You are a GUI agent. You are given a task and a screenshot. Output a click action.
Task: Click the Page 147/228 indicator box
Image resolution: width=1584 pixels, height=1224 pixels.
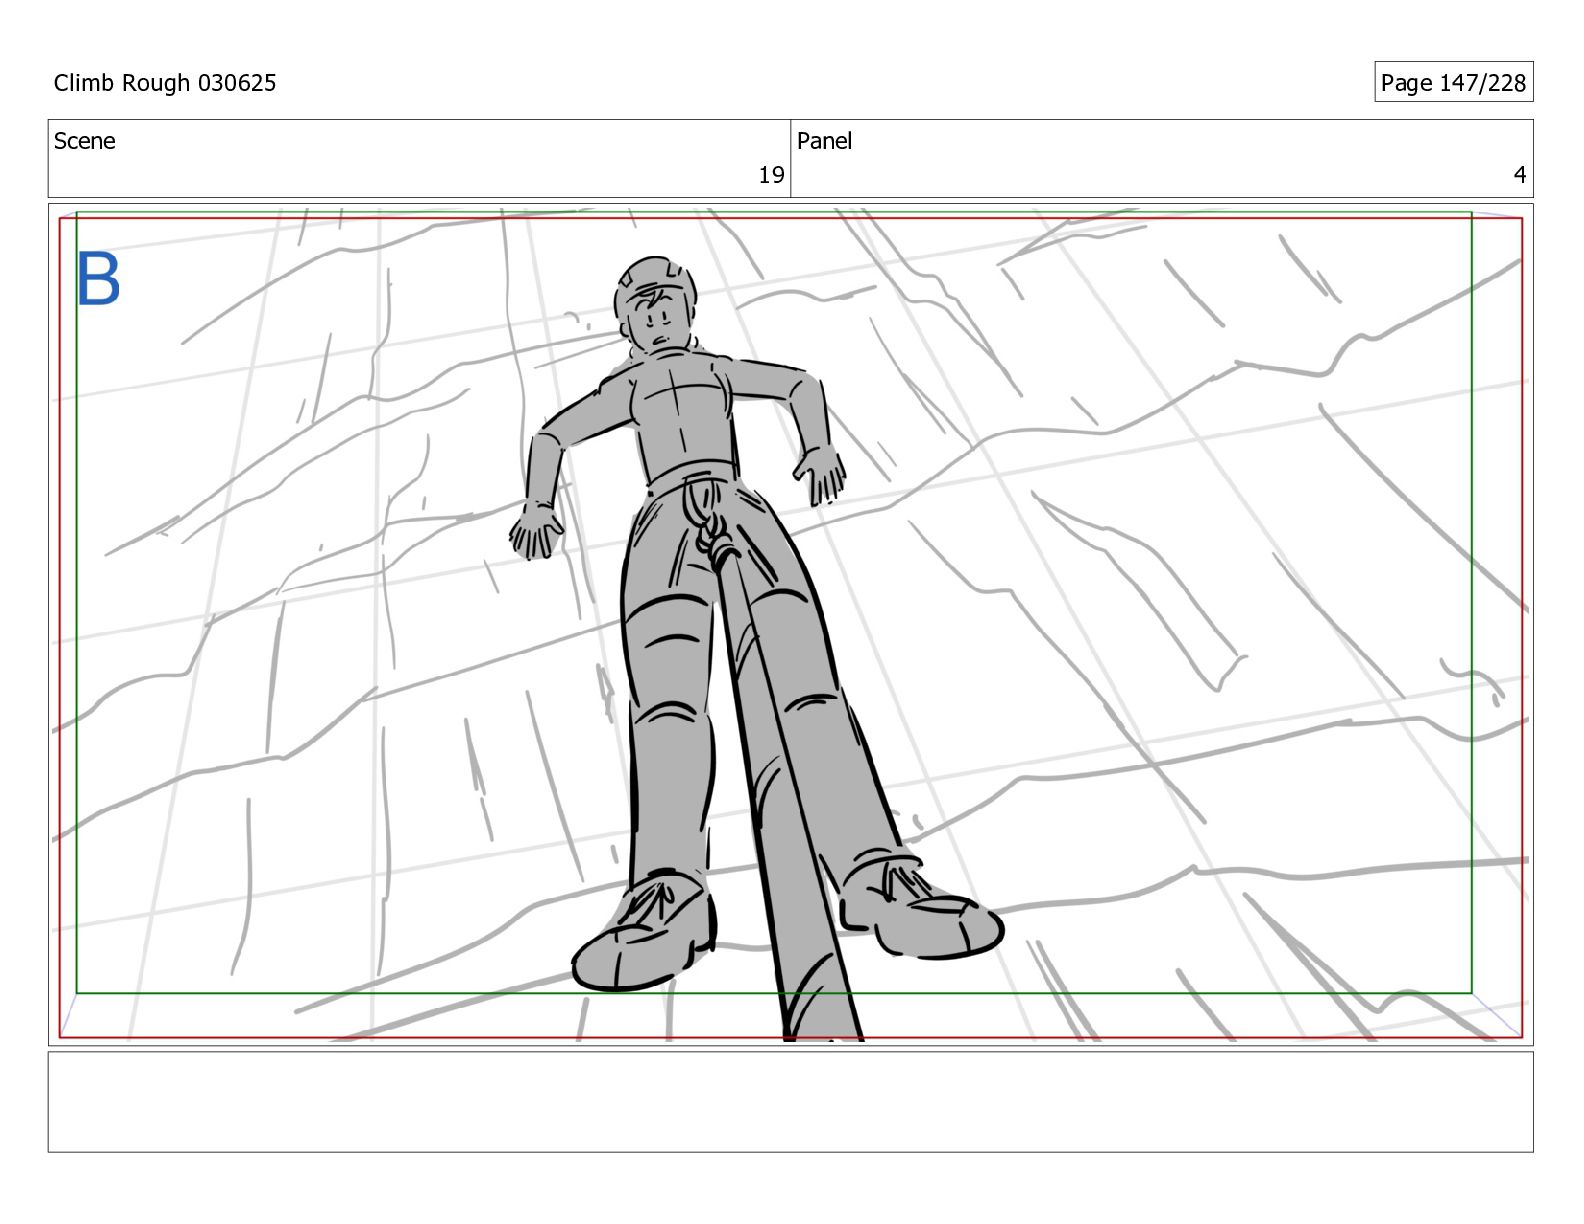tap(1452, 83)
